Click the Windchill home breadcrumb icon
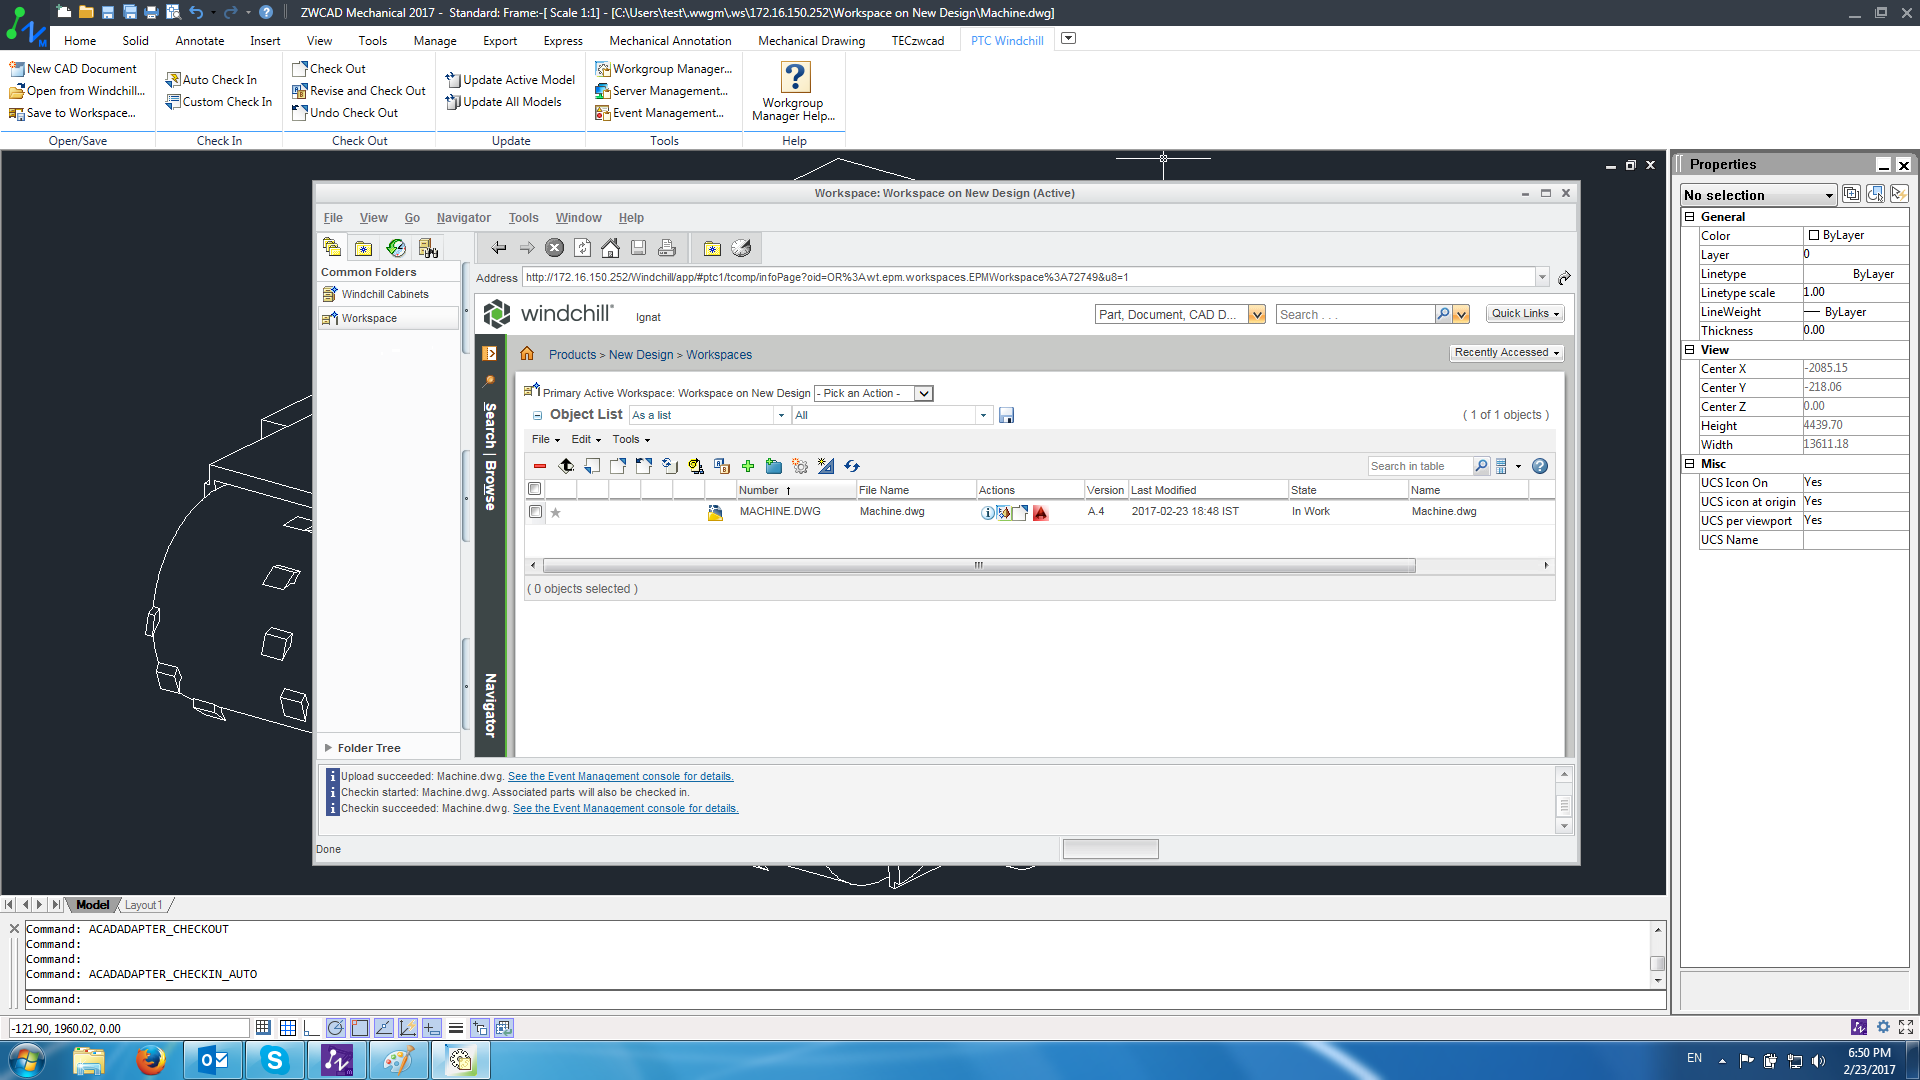 click(x=527, y=353)
